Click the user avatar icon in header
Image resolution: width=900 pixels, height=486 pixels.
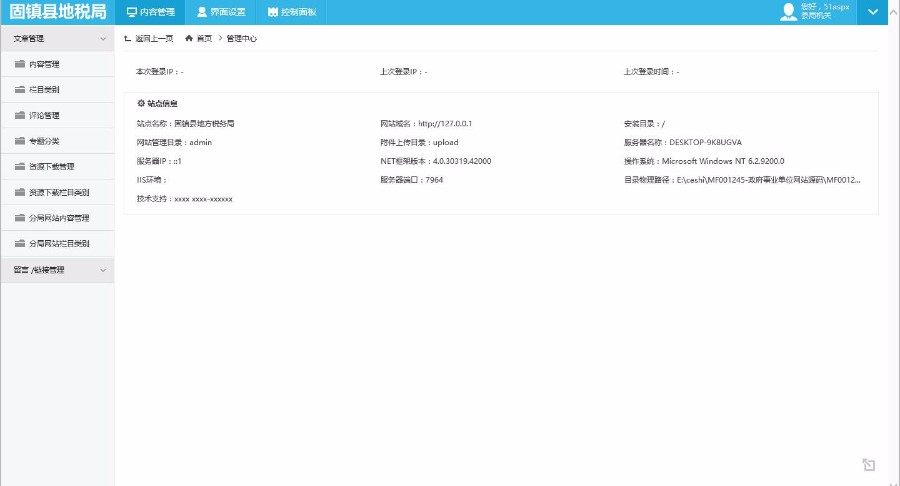789,12
